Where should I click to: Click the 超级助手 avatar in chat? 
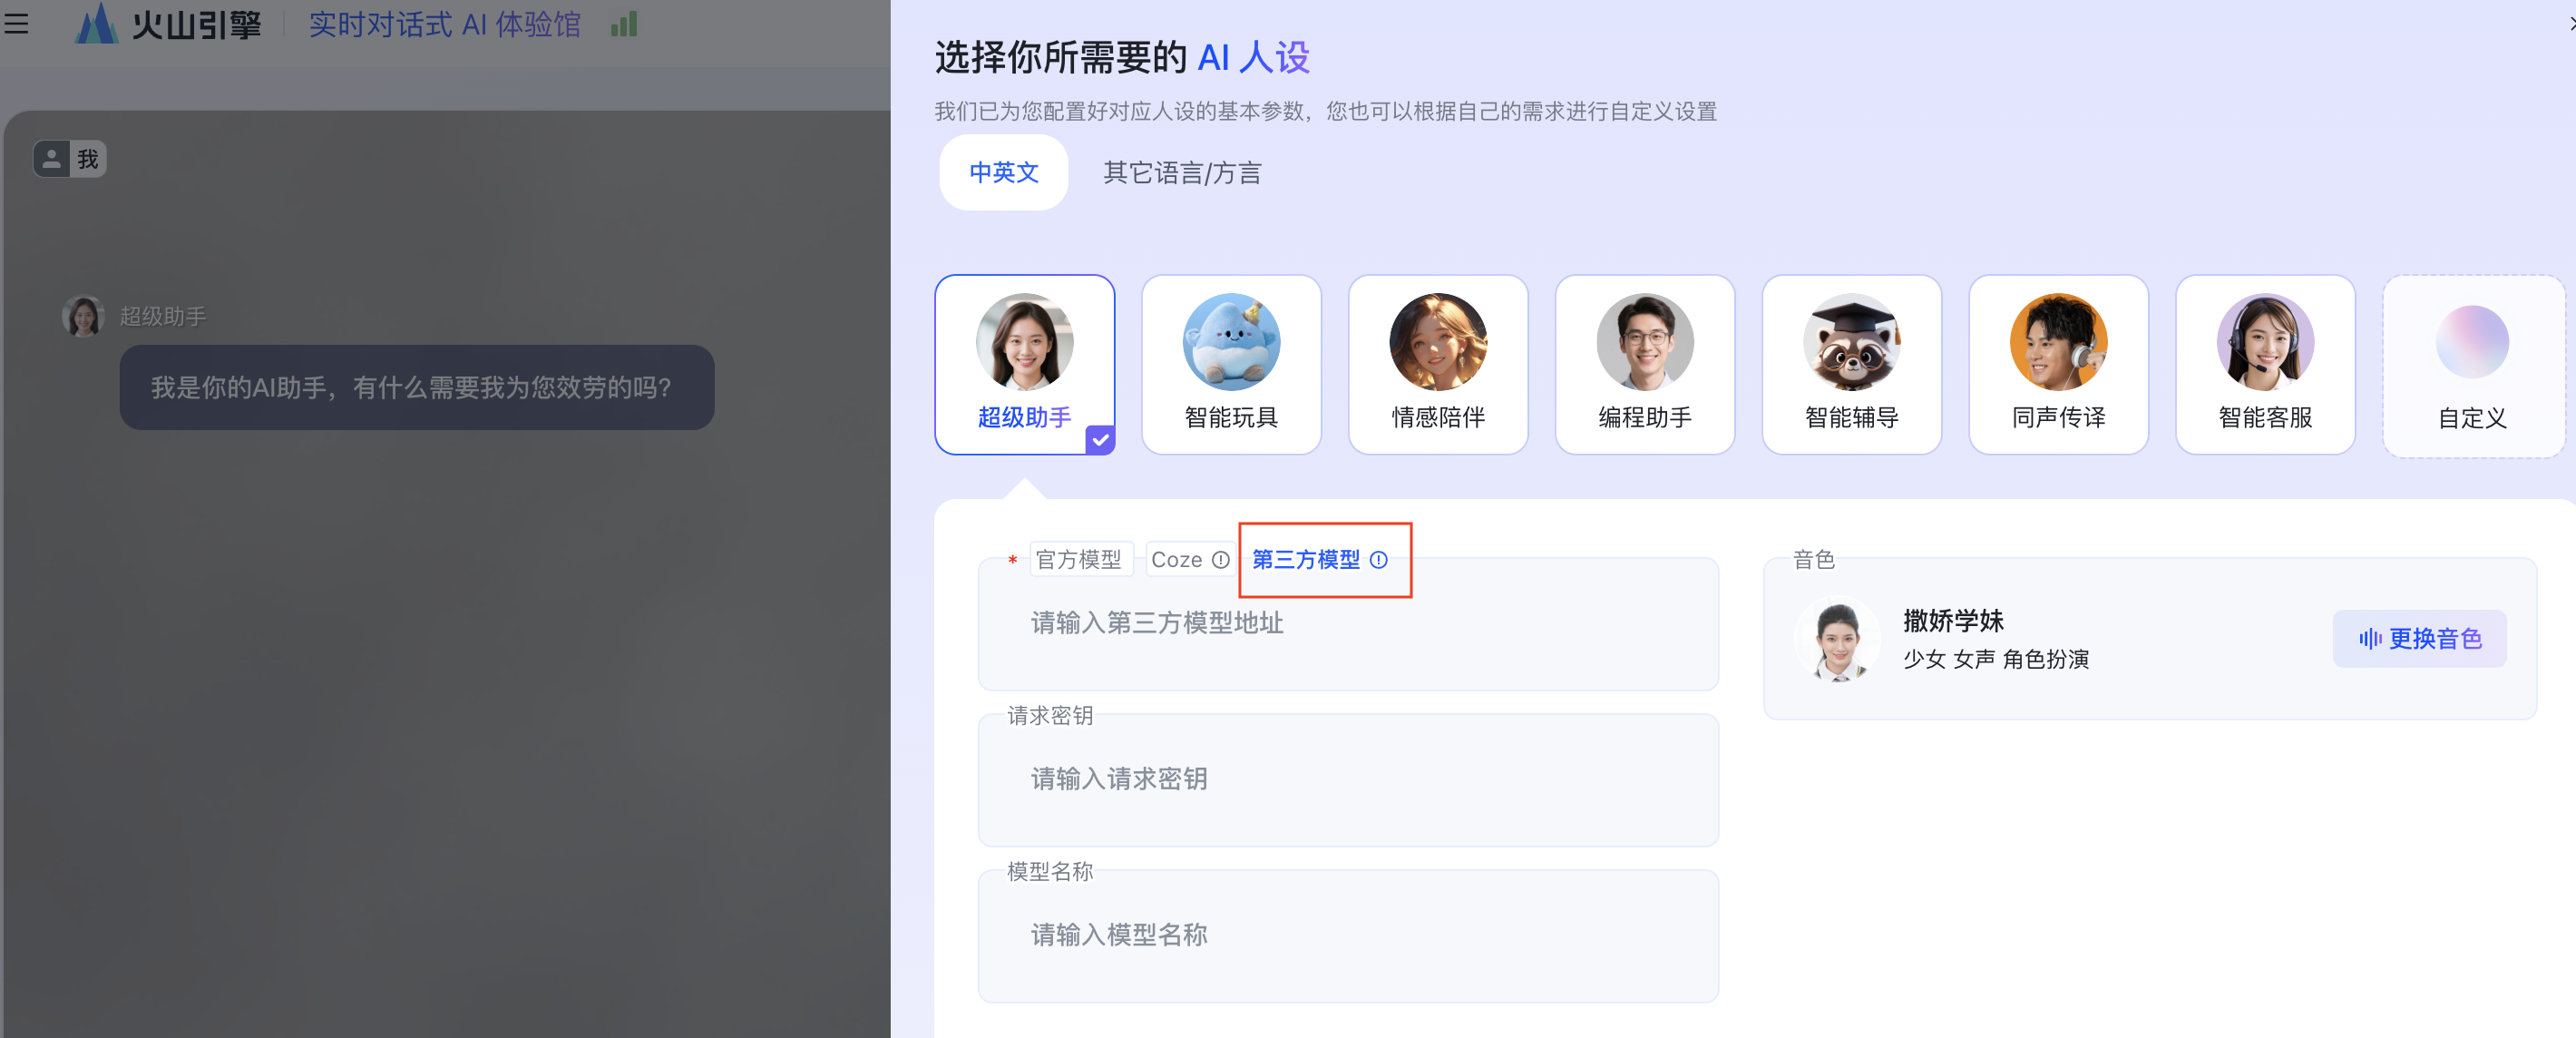[x=83, y=316]
